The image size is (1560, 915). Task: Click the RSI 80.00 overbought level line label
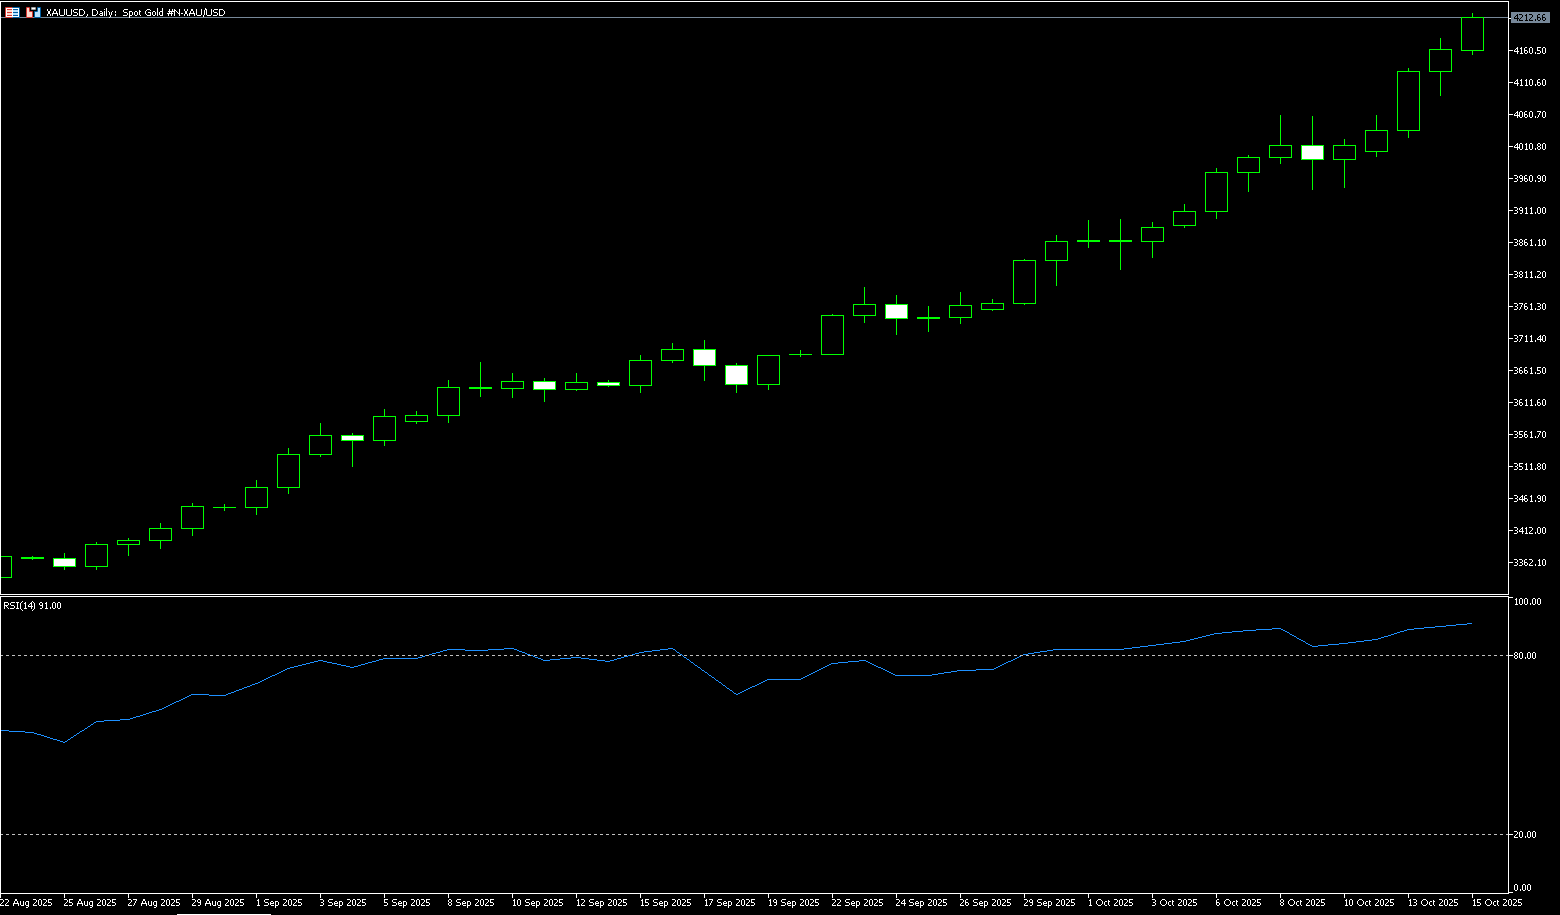1526,656
